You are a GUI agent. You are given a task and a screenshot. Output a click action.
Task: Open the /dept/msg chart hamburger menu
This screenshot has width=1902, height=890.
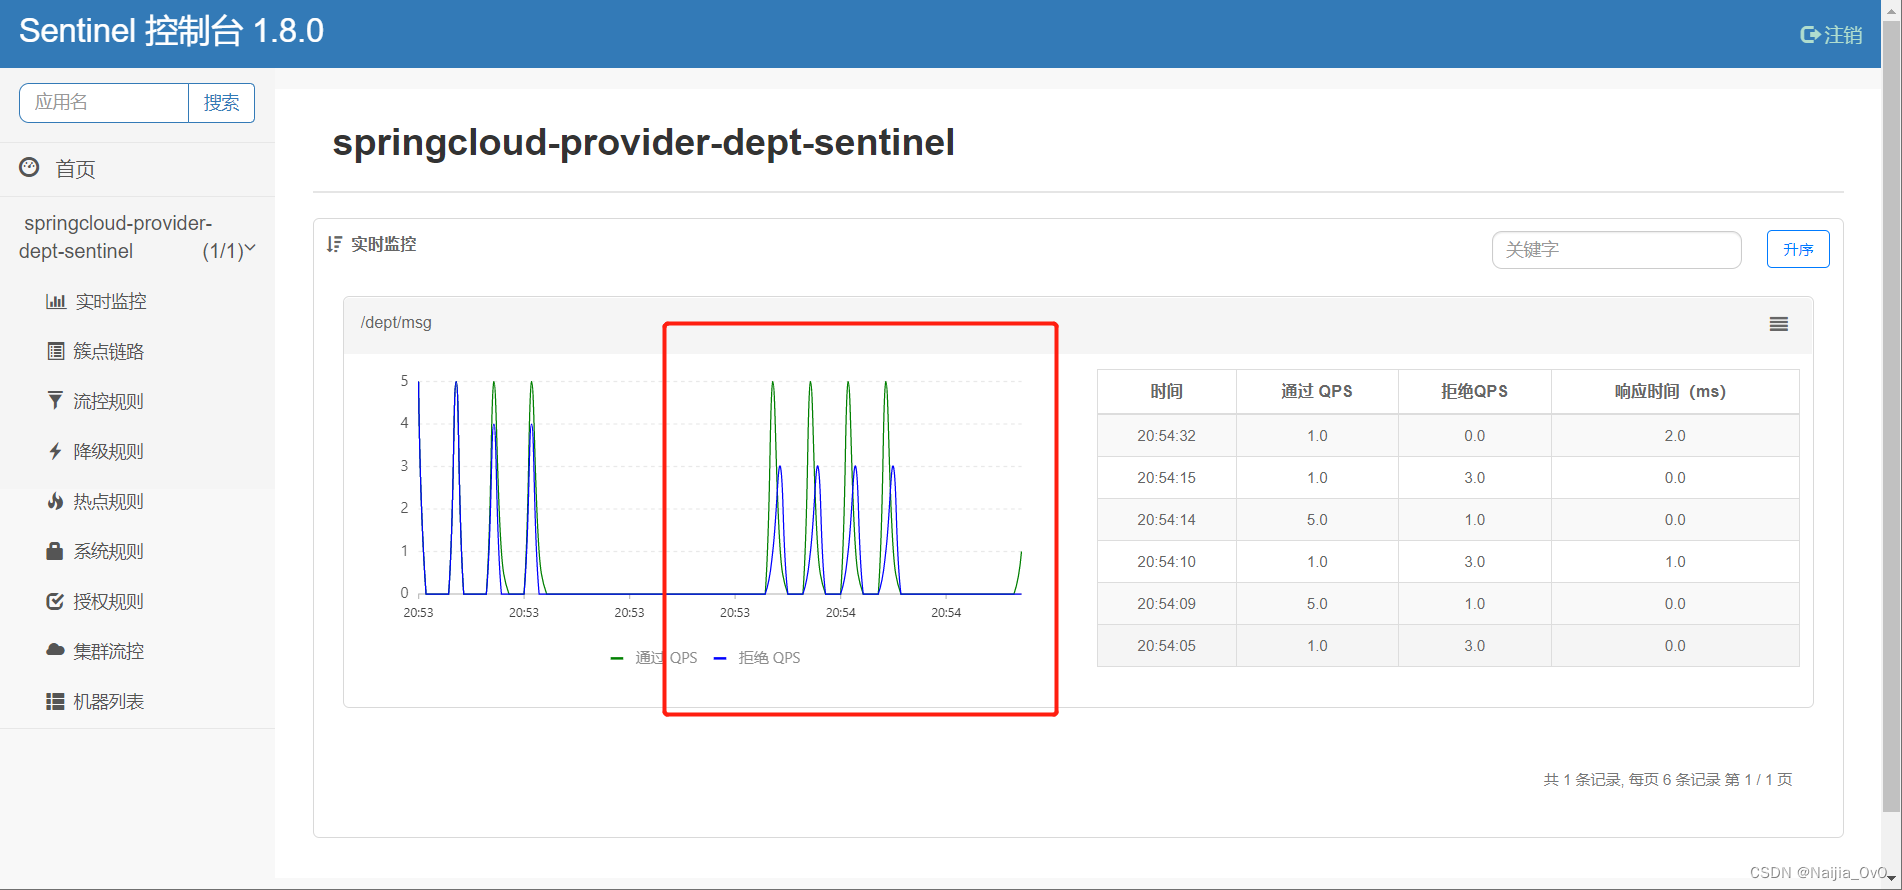pyautogui.click(x=1779, y=324)
